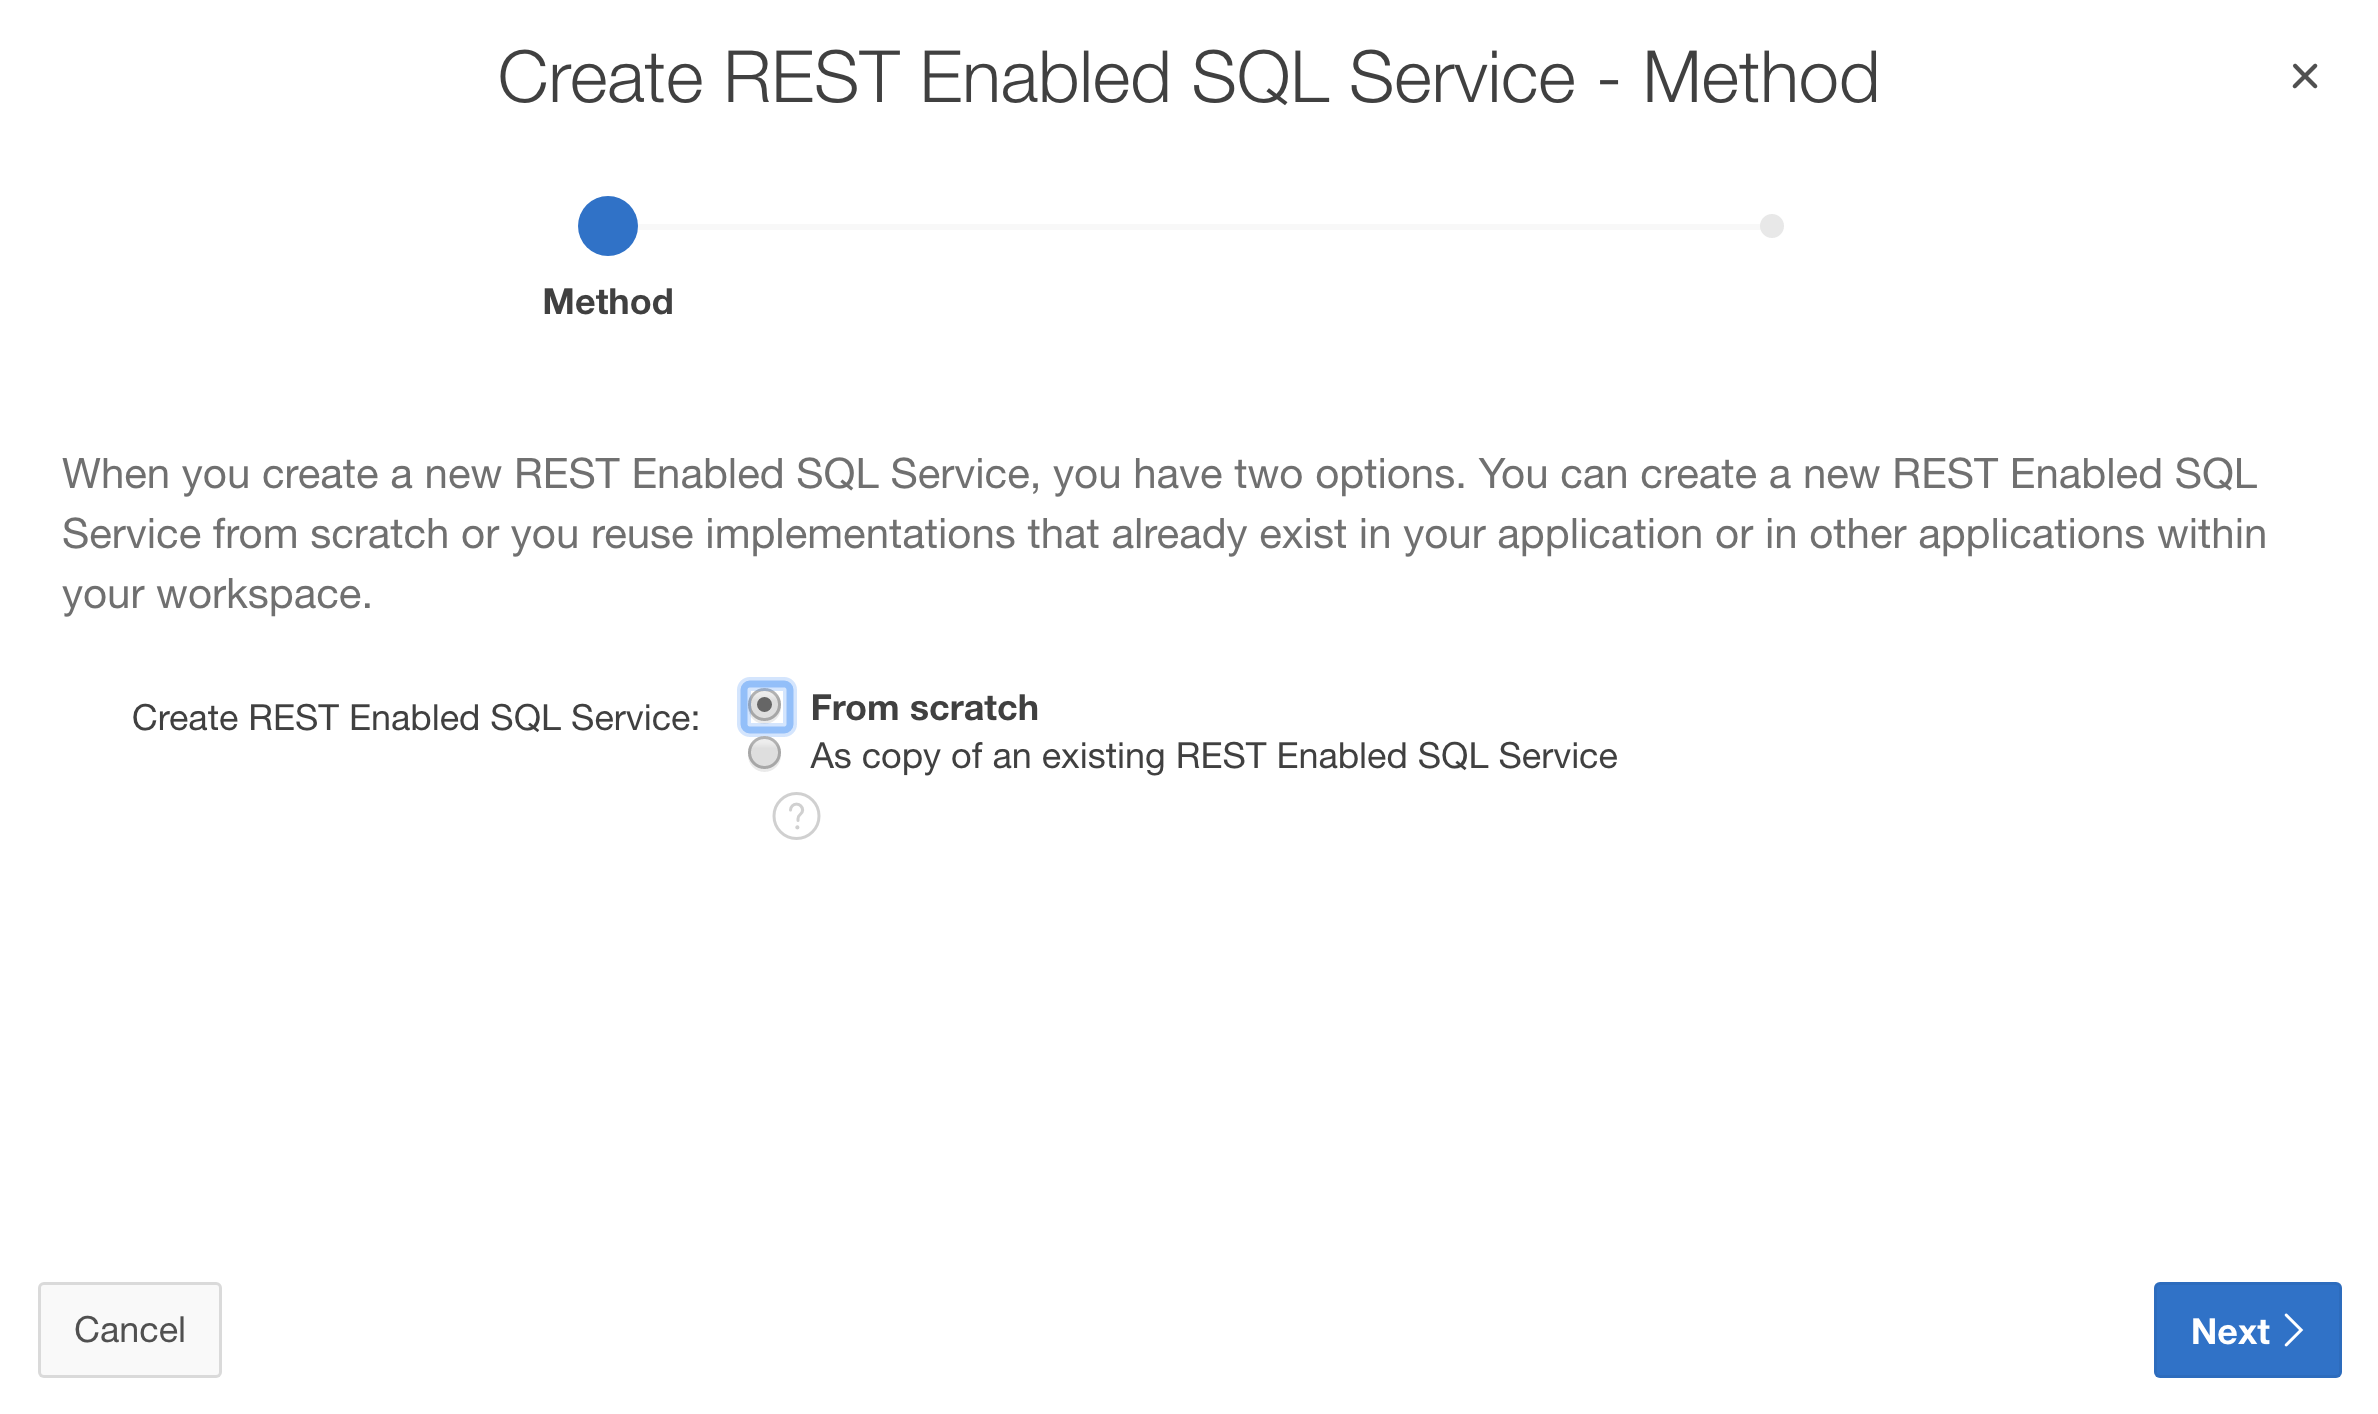Screen dimensions: 2378x1414
Task: Click the Create REST Enabled SQL Service field label
Action: click(x=415, y=718)
